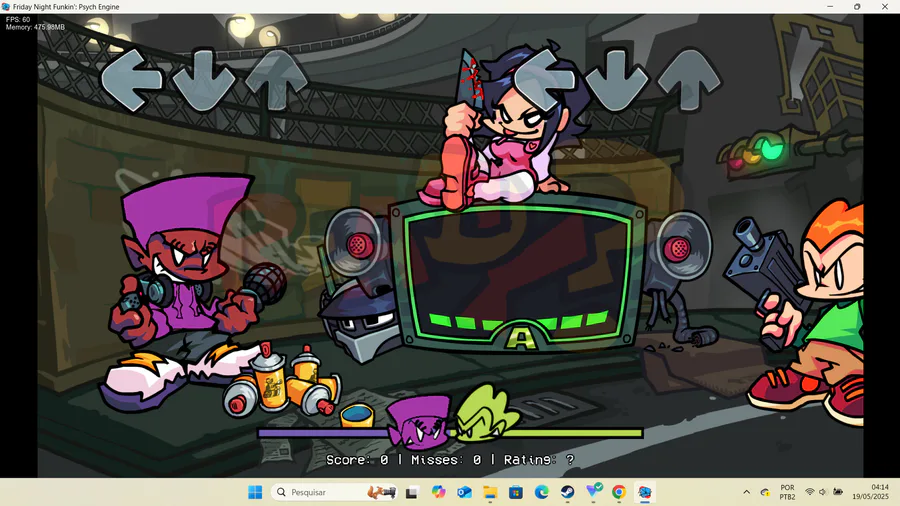The height and width of the screenshot is (506, 900).
Task: Click the Pesquisar search box
Action: (335, 492)
